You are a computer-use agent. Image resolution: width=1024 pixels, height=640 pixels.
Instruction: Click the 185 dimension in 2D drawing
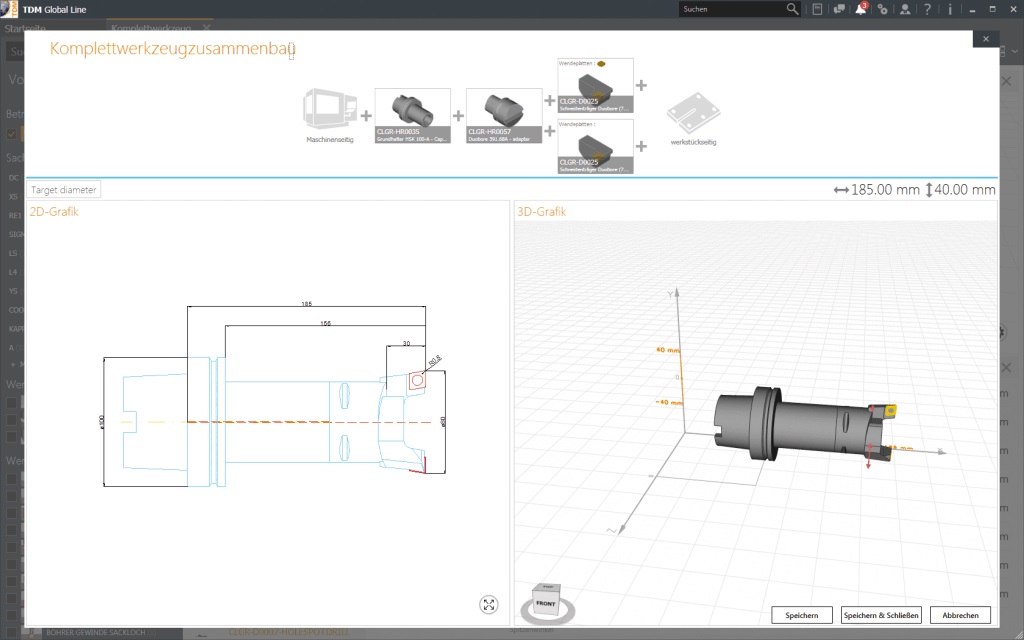tap(306, 304)
